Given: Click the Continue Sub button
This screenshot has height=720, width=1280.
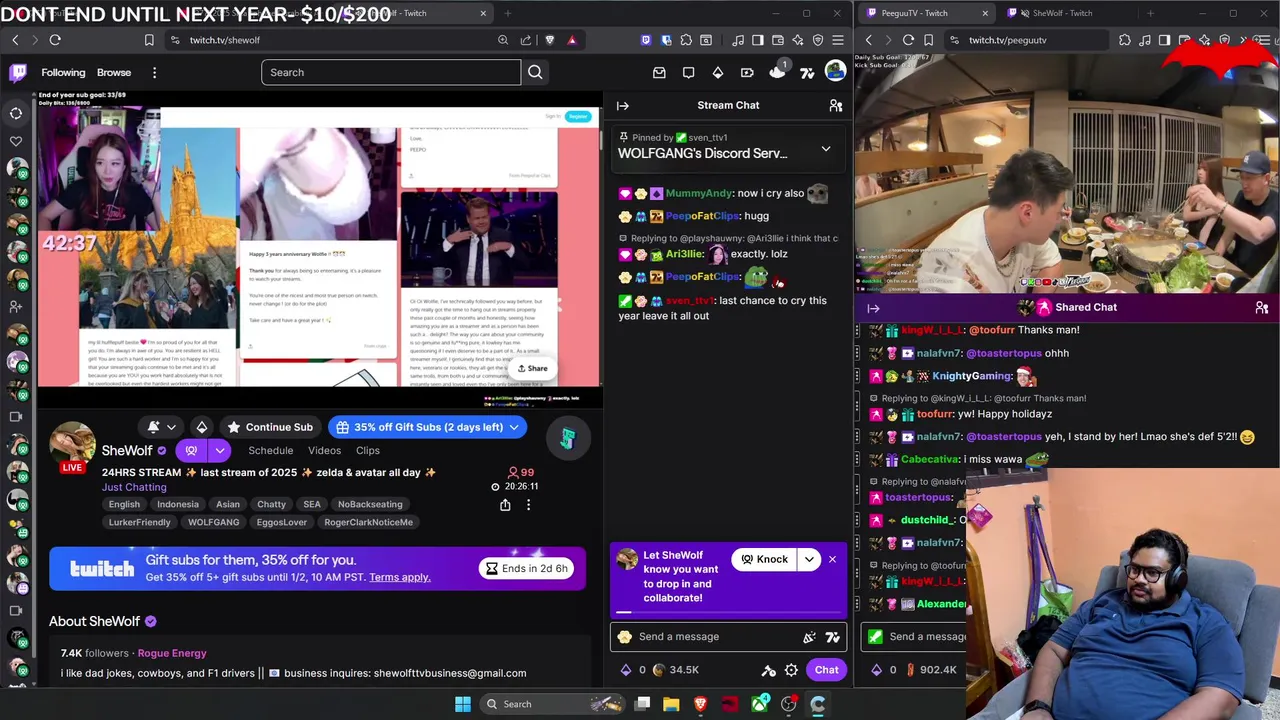Looking at the screenshot, I should [x=270, y=427].
